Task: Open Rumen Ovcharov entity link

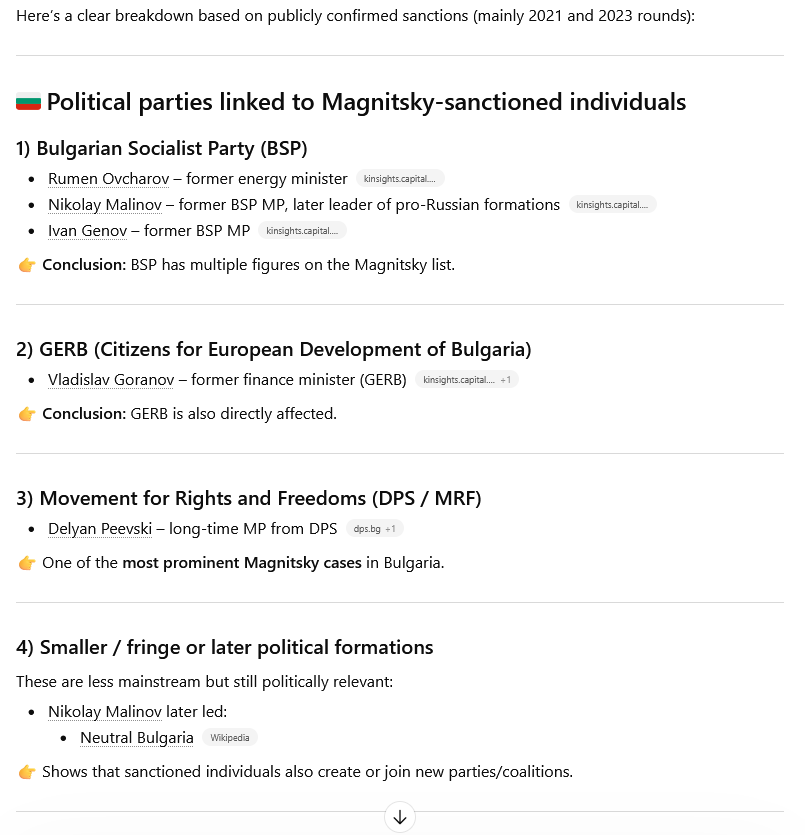Action: pos(109,179)
